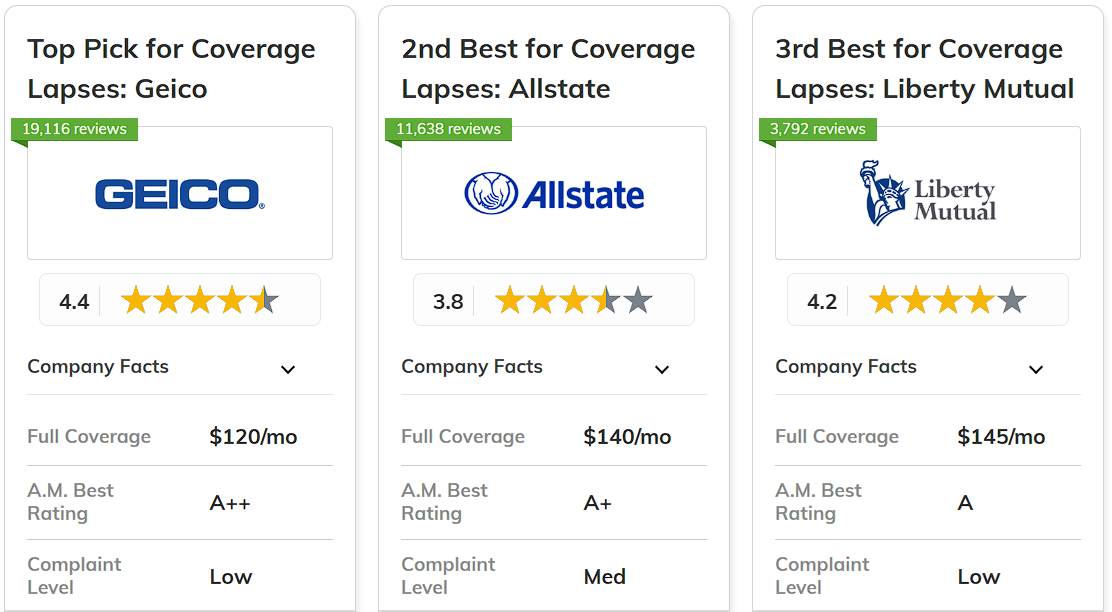This screenshot has height=612, width=1112.
Task: Click the Allstate logo image
Action: click(x=554, y=194)
